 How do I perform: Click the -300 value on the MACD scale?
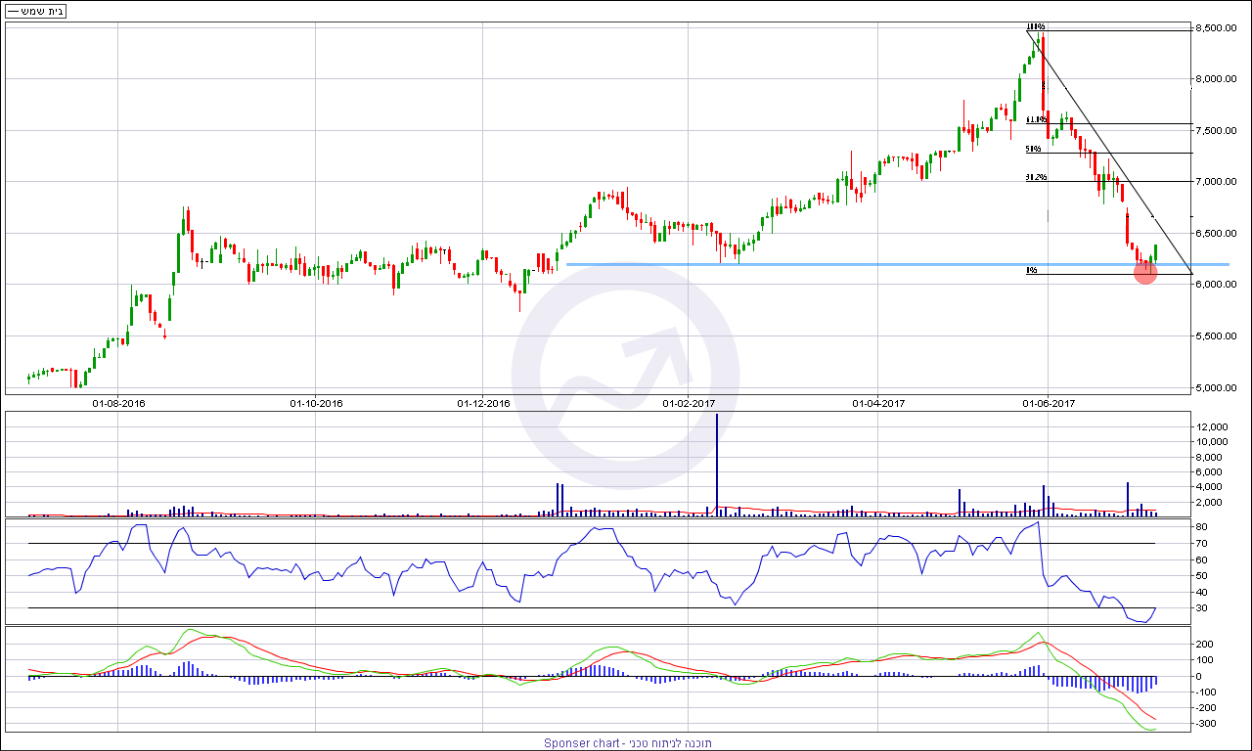point(1206,724)
